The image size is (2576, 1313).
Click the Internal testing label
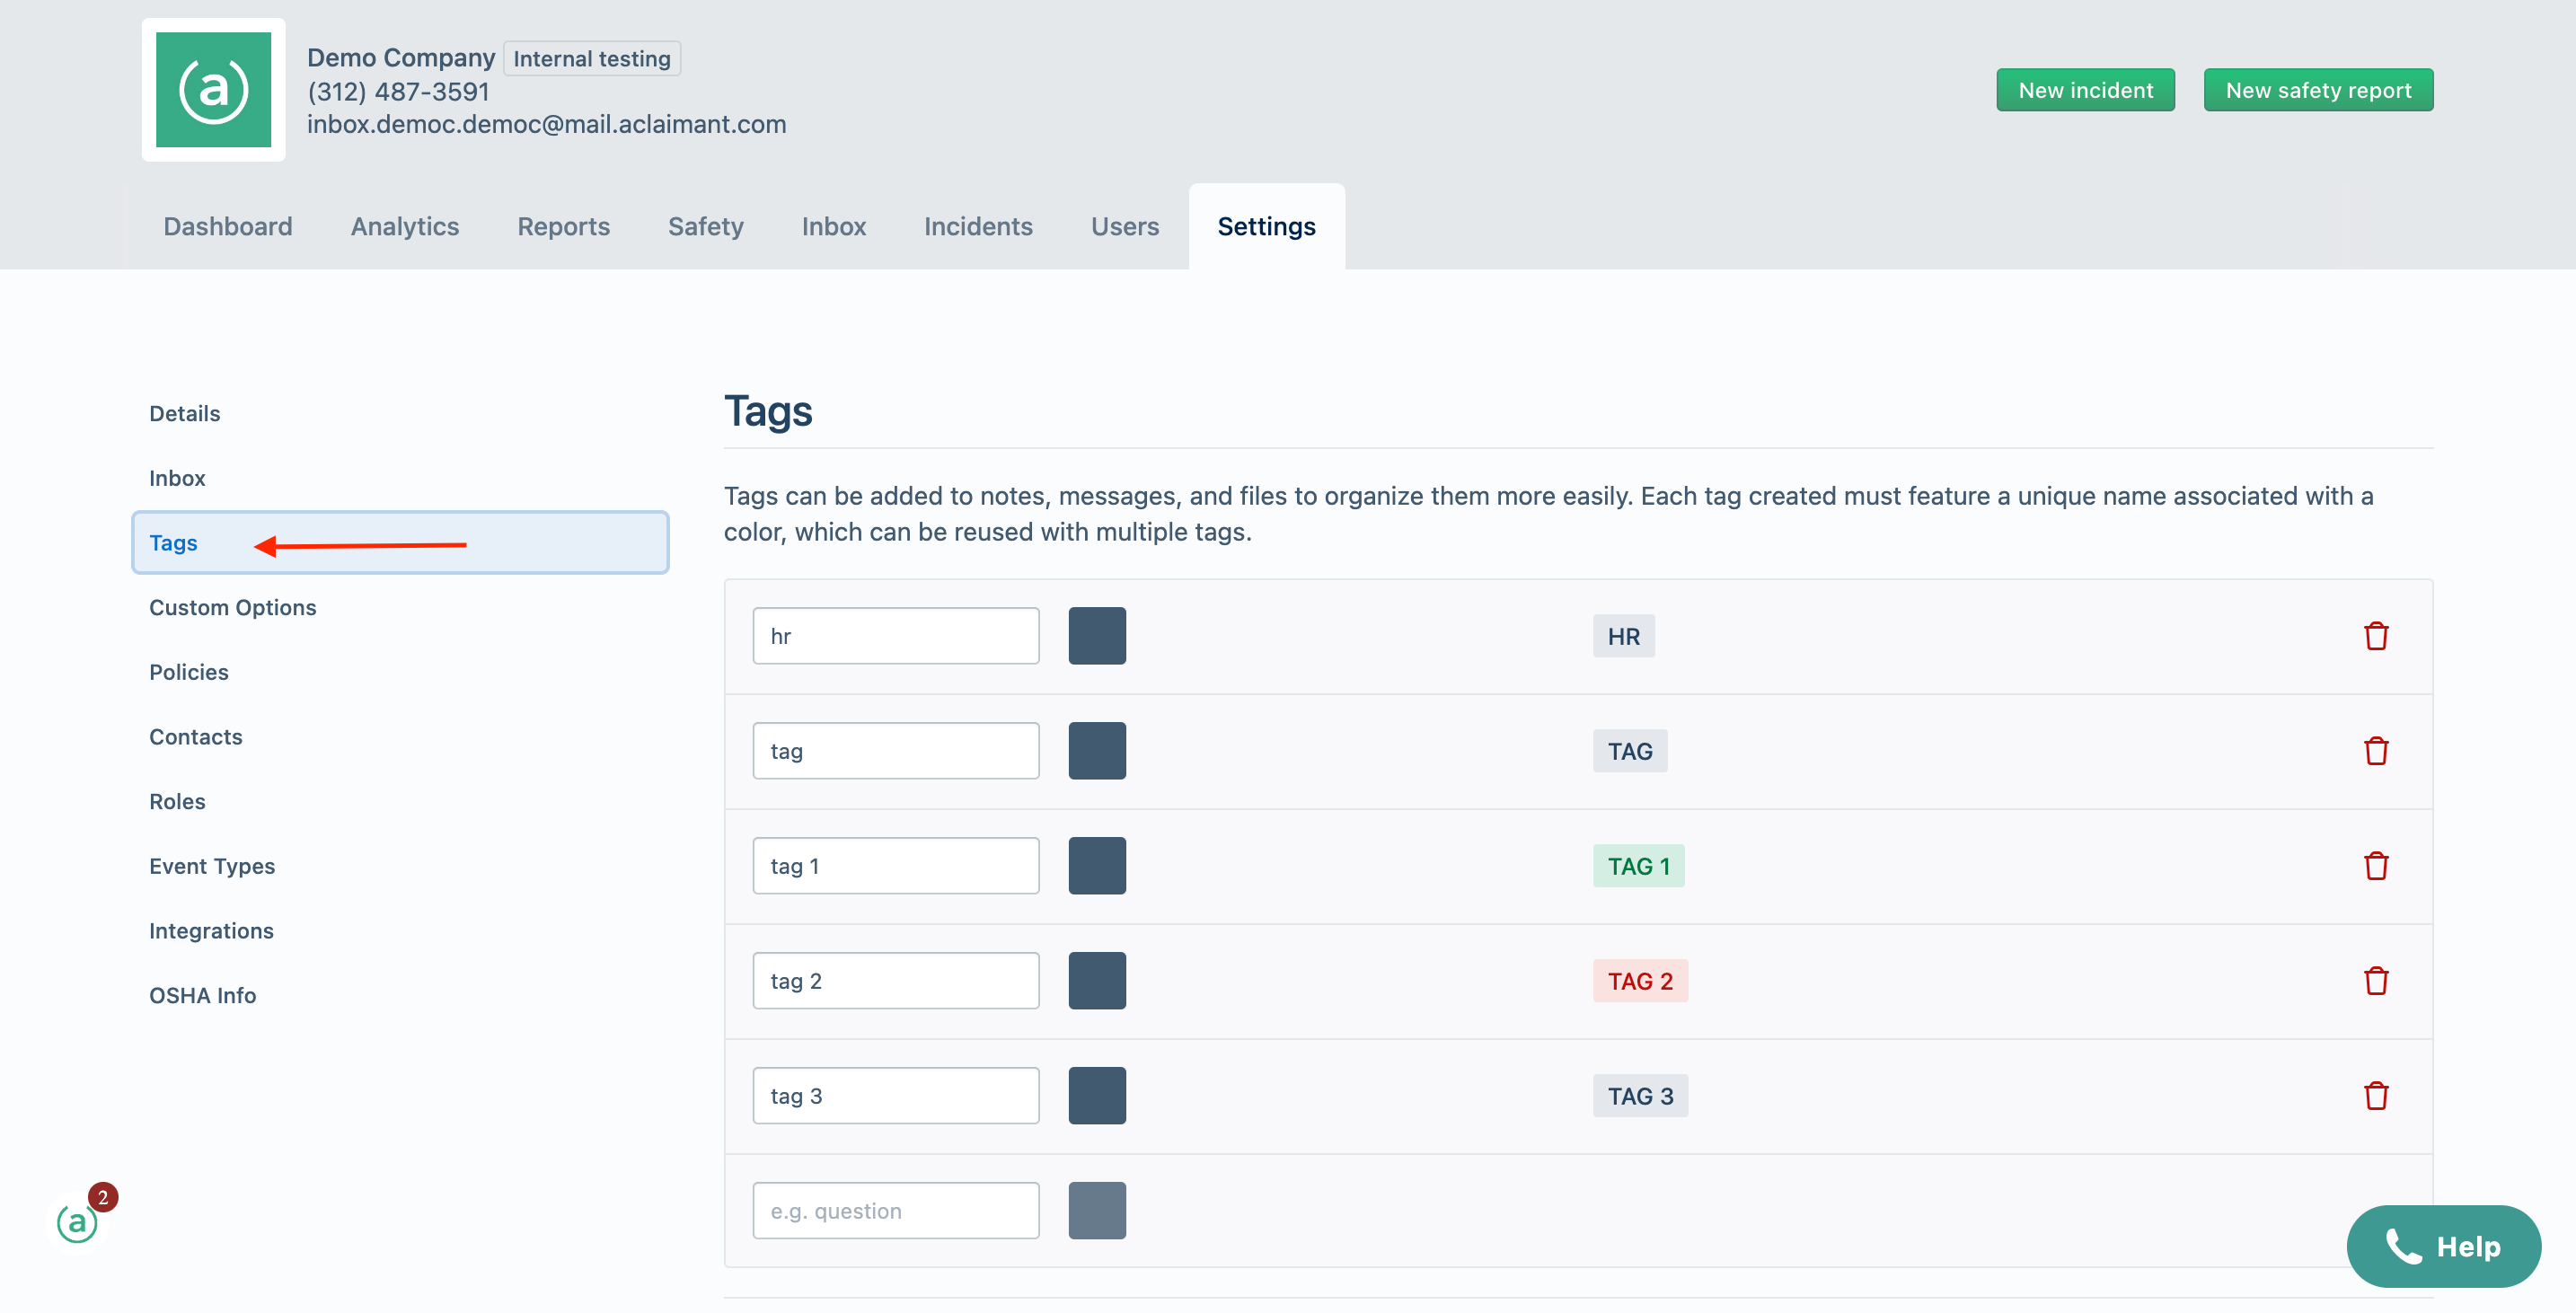[x=592, y=59]
